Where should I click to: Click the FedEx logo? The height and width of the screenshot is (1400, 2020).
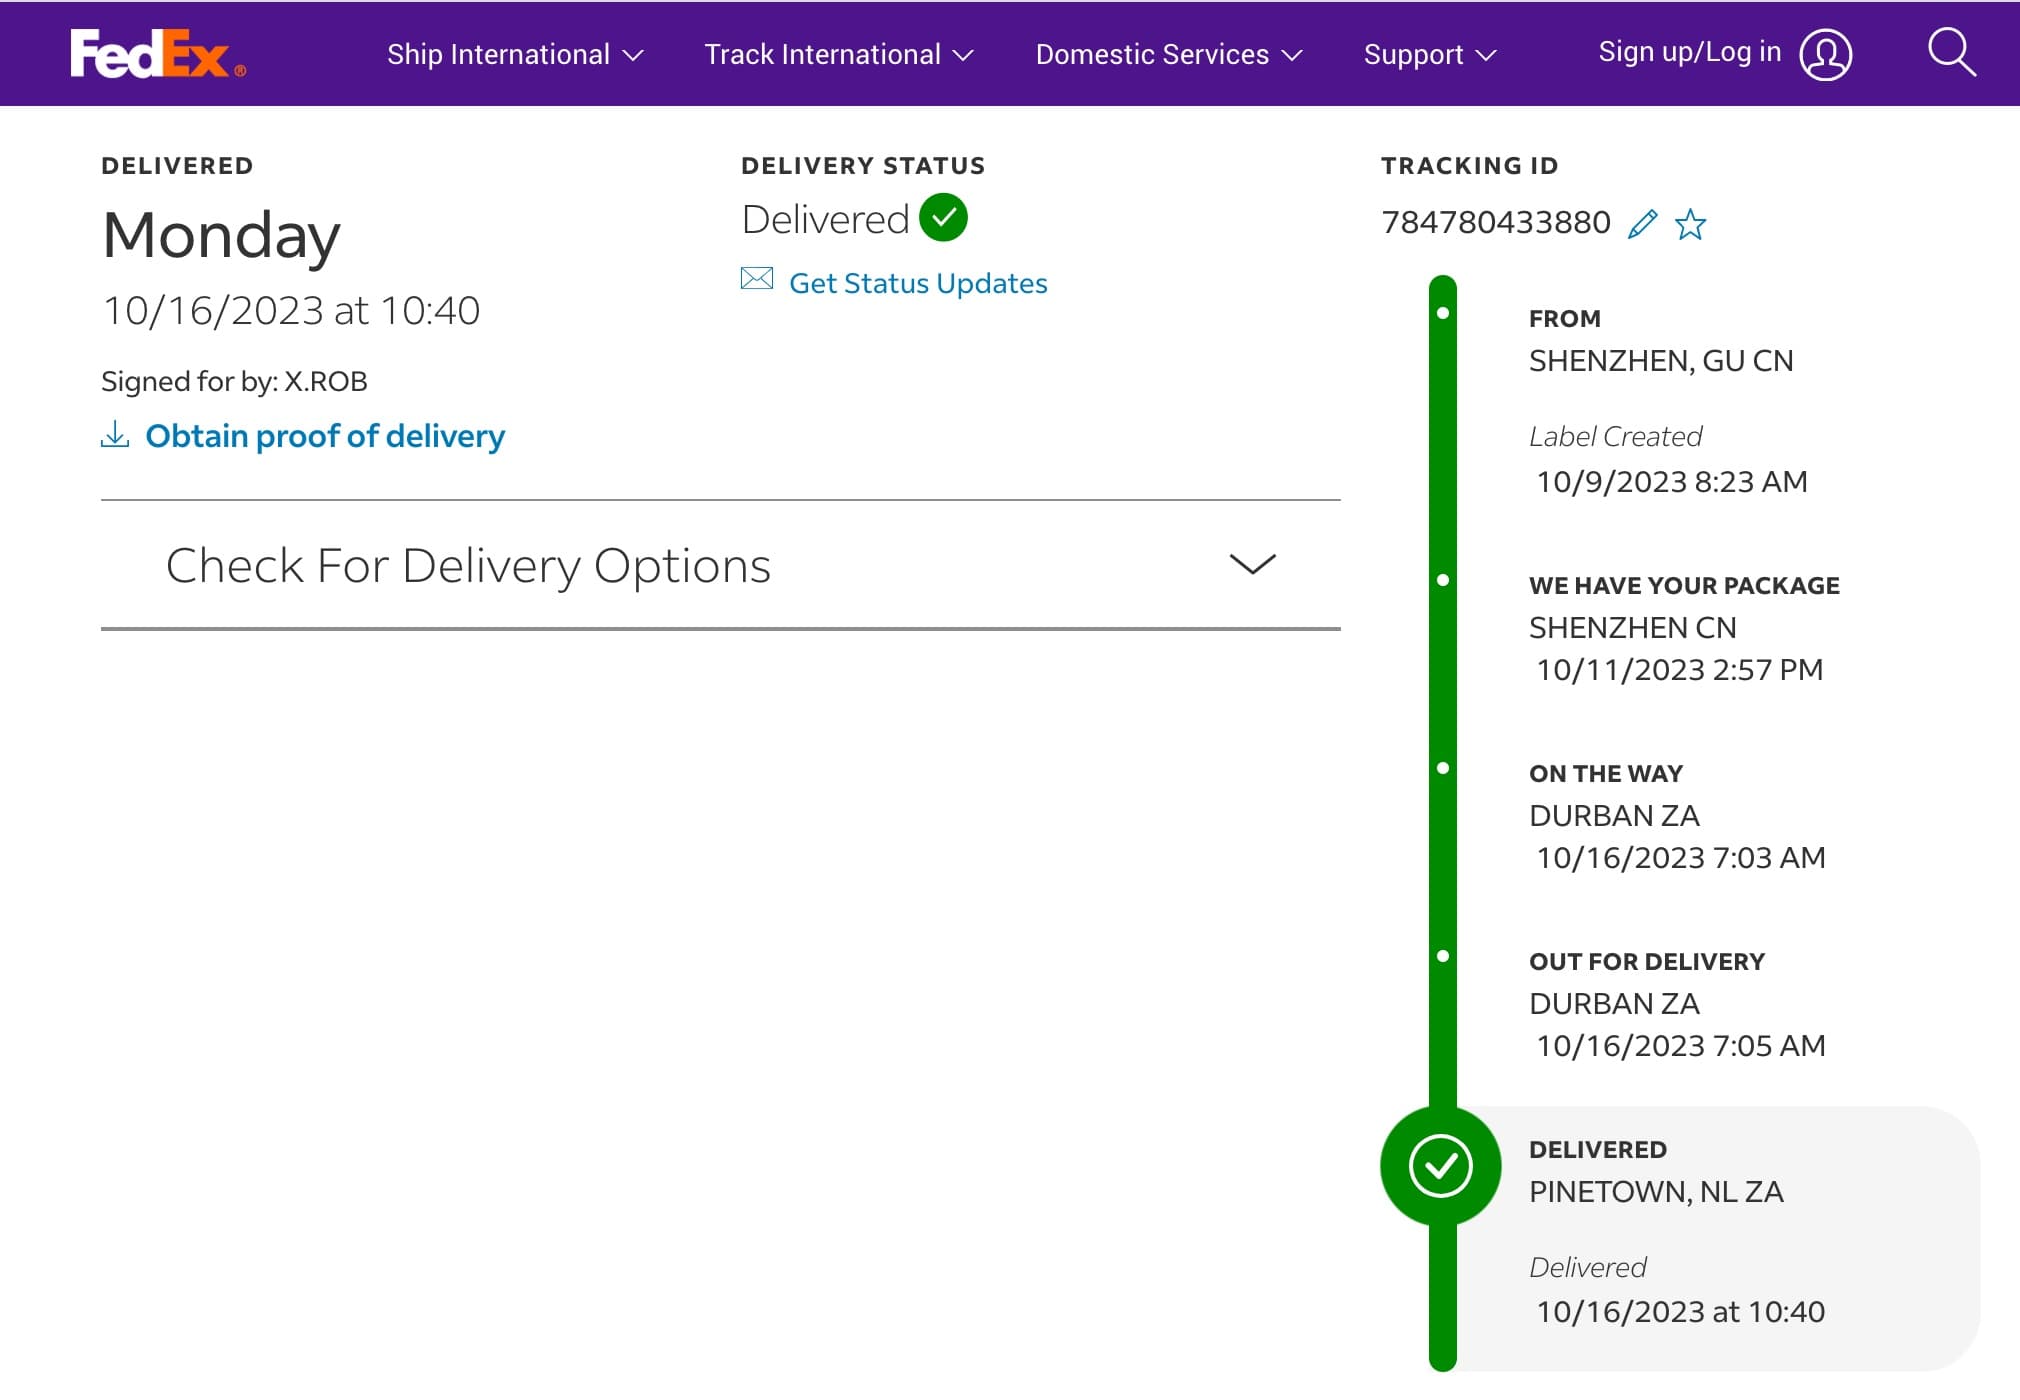(x=158, y=53)
